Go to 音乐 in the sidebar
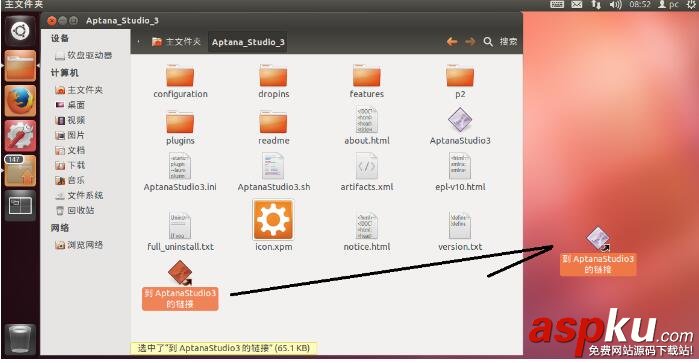The width and height of the screenshot is (699, 363). click(x=70, y=180)
